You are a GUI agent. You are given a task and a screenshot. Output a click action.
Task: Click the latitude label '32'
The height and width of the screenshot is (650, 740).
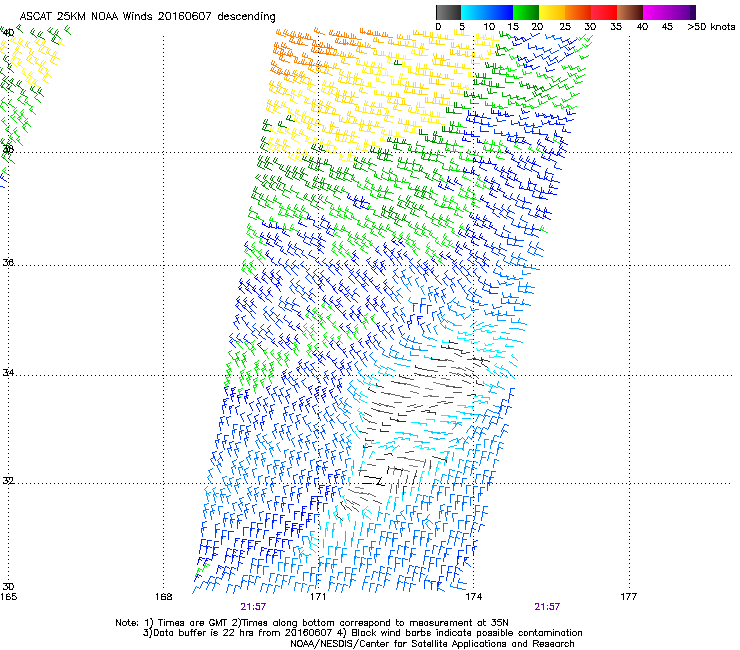tap(8, 481)
